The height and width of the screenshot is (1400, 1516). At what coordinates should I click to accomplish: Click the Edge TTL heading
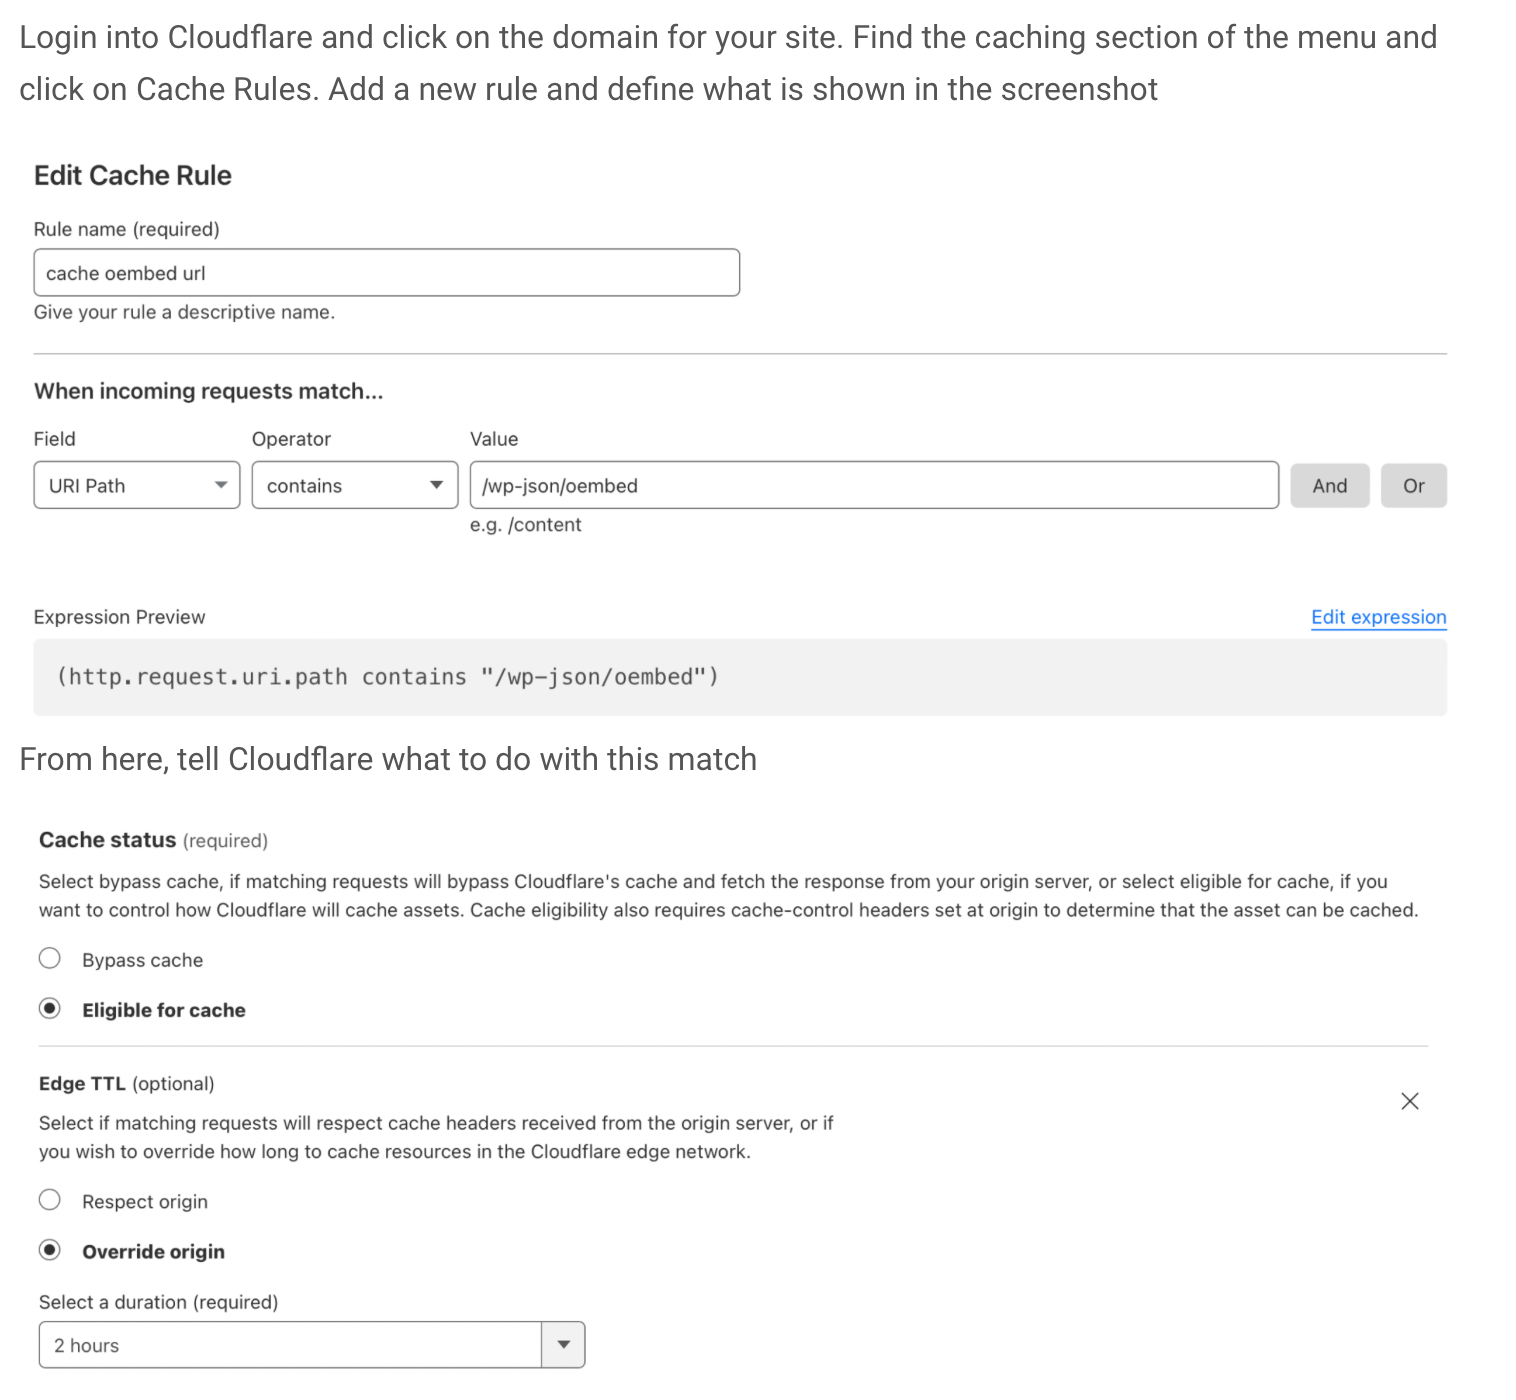(82, 1084)
